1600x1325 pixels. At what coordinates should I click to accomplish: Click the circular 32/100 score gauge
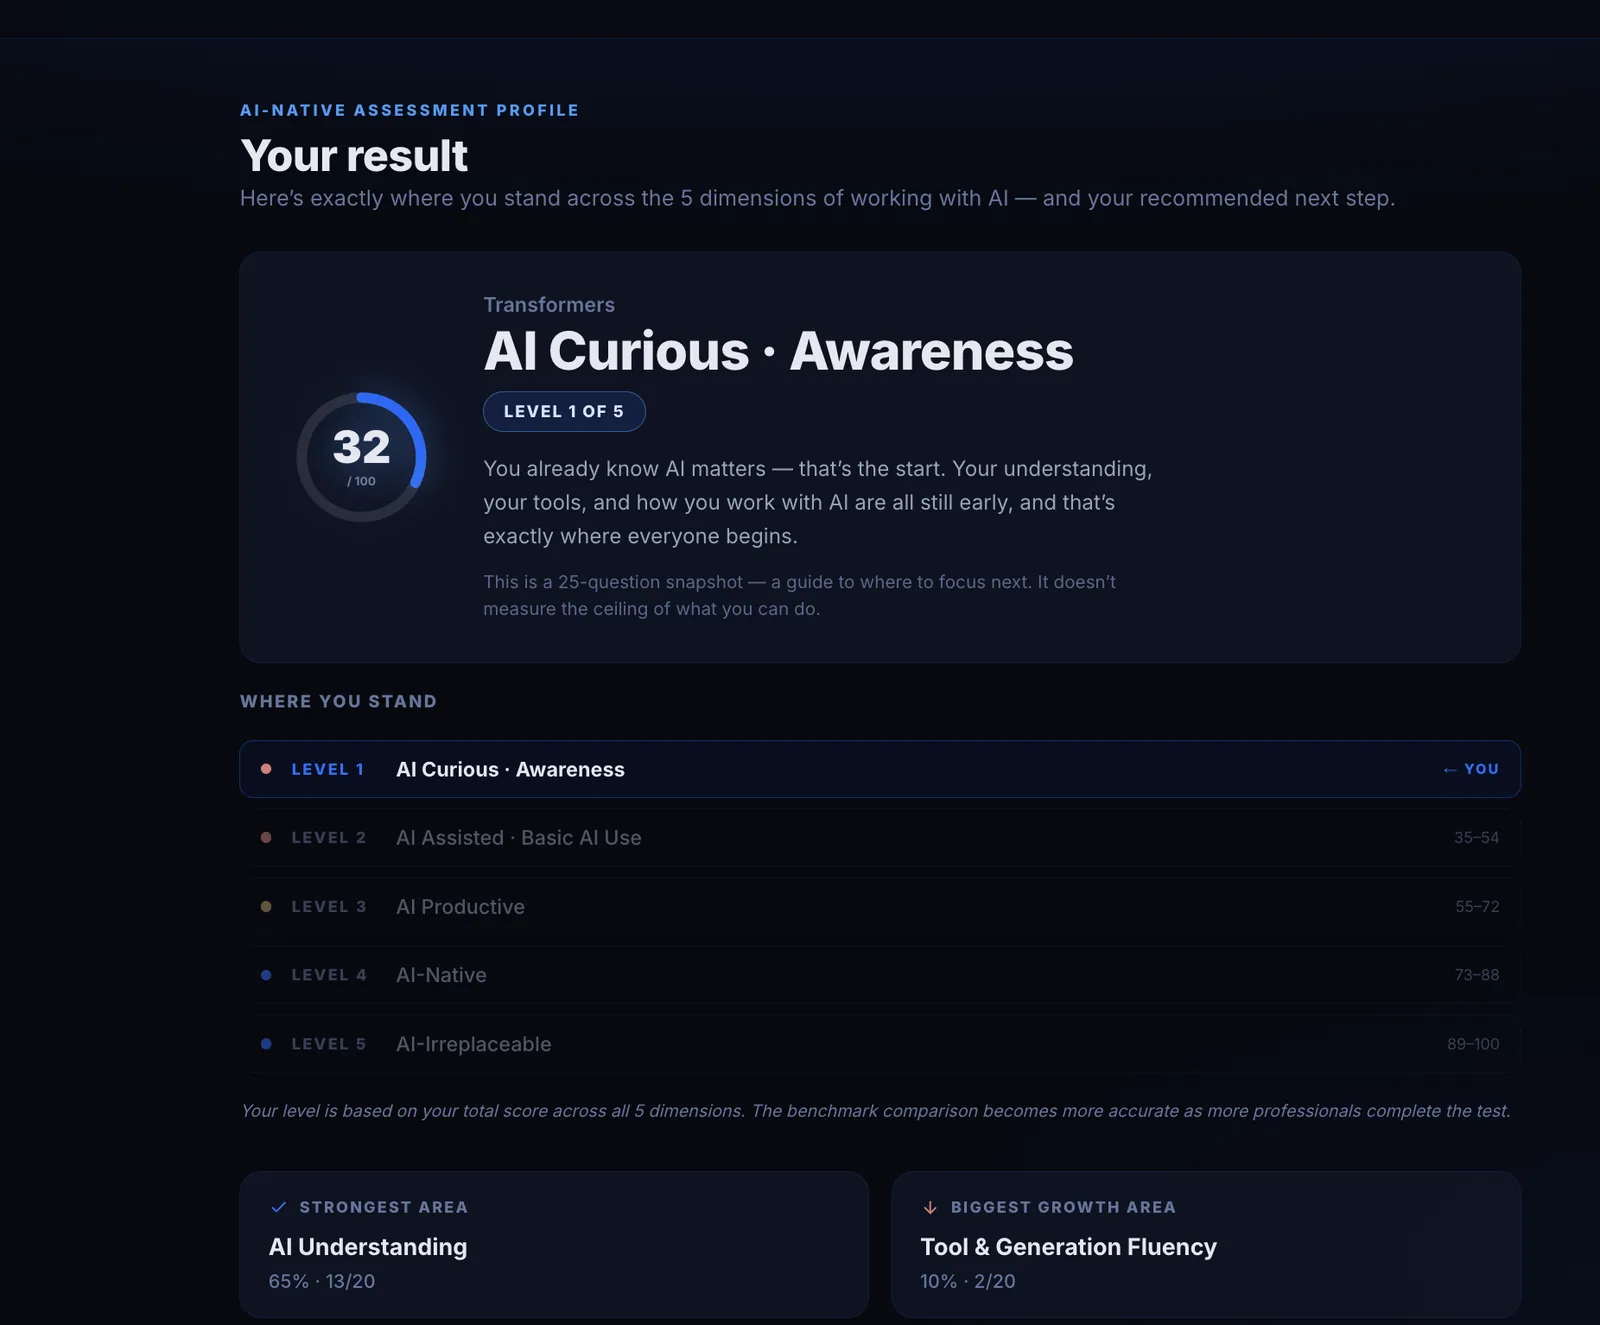(362, 457)
